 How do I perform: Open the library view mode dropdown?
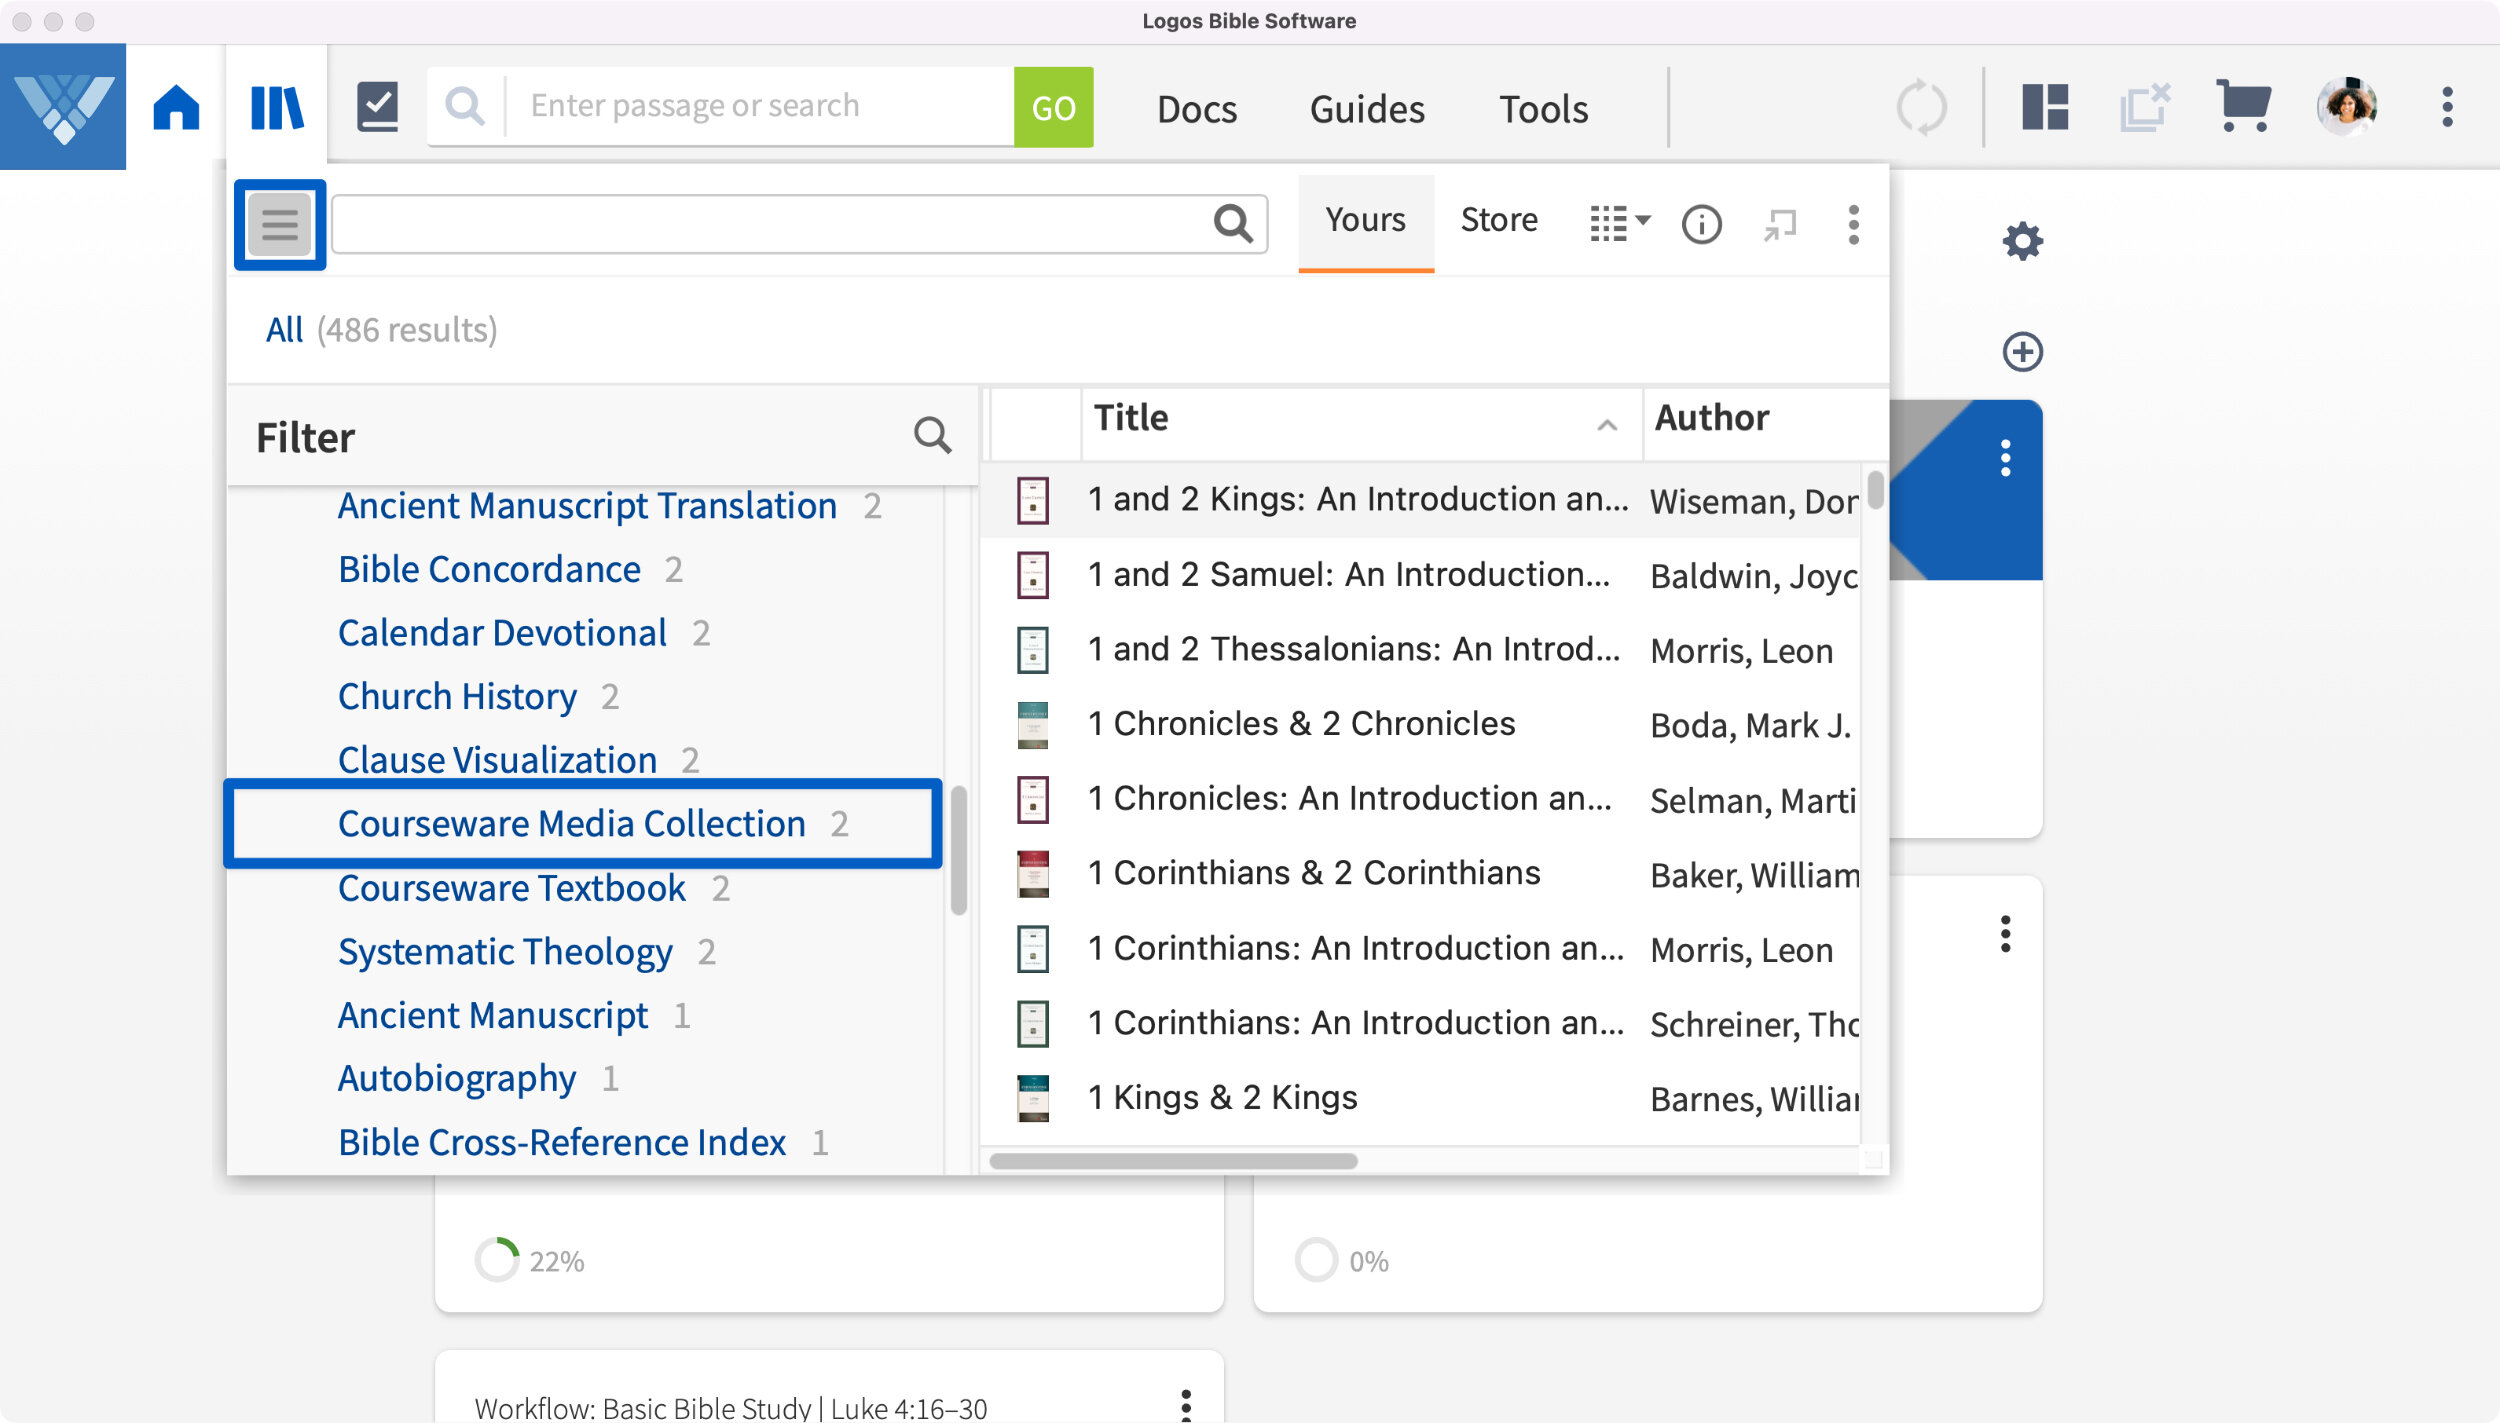tap(1620, 224)
